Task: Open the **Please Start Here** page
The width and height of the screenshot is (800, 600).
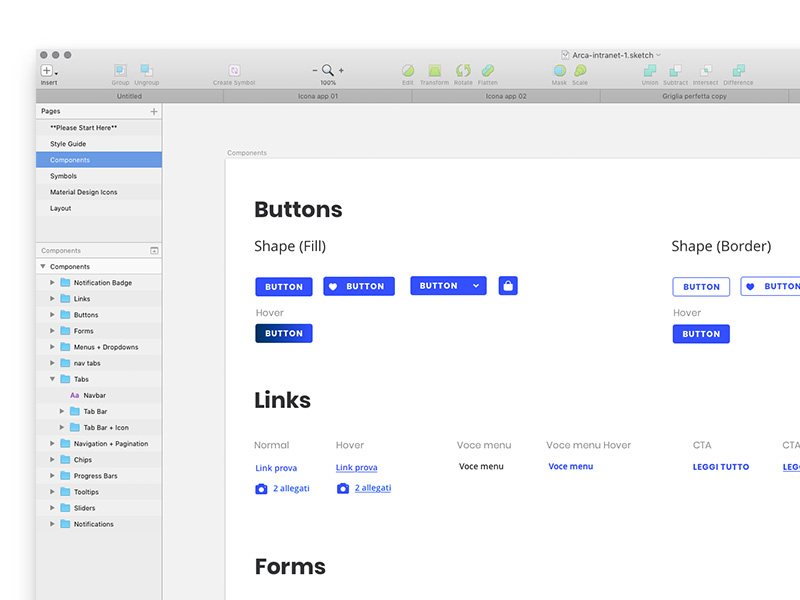Action: tap(99, 128)
